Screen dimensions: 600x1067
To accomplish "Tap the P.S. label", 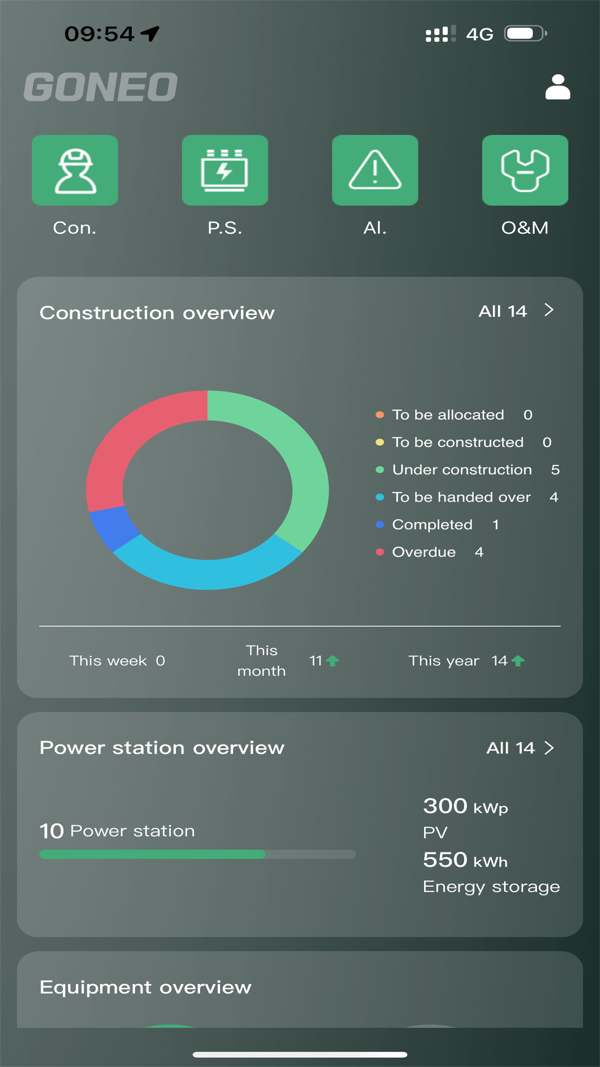I will coord(225,228).
